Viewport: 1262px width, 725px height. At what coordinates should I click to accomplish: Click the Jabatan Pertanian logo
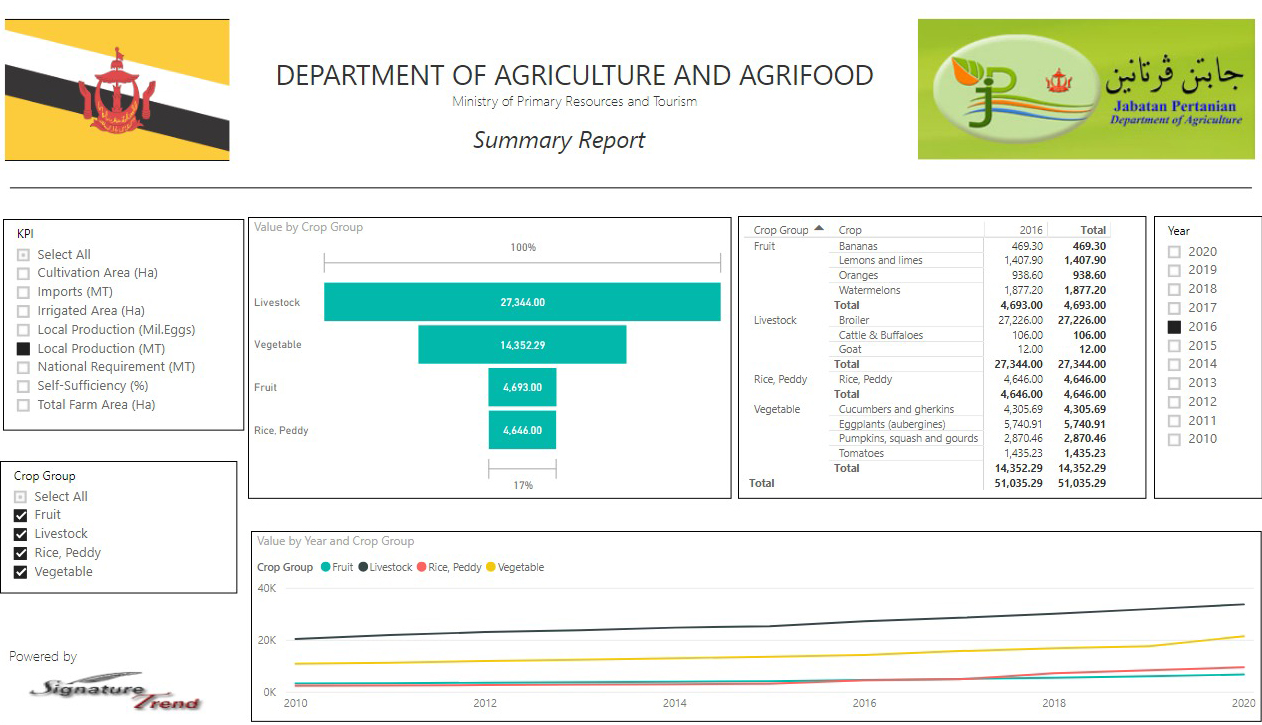(x=1086, y=89)
